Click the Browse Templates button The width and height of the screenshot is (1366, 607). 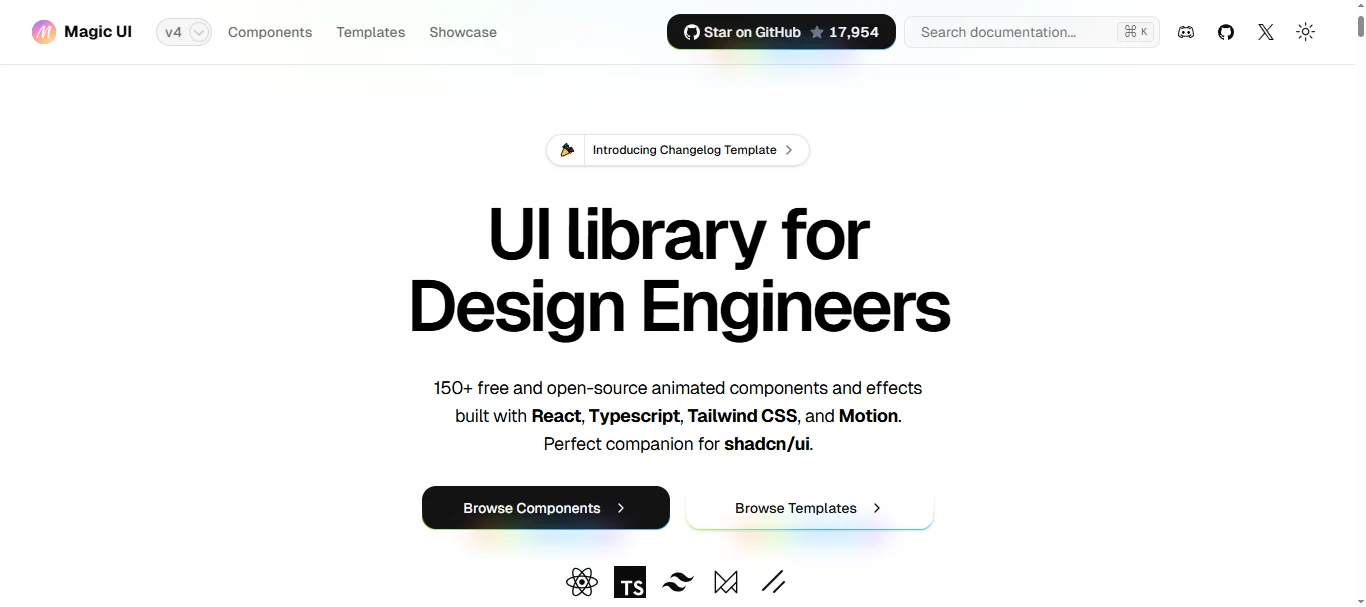point(808,507)
